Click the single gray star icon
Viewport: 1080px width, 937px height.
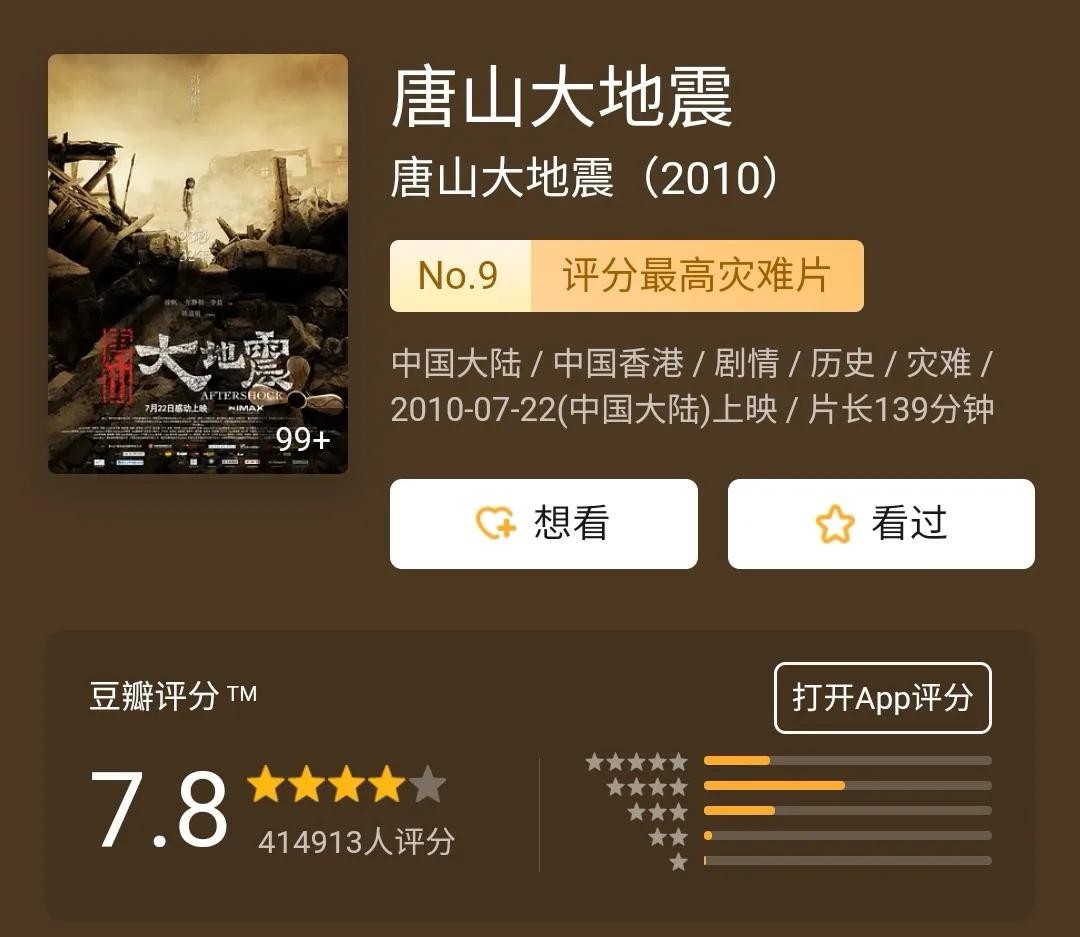[x=678, y=861]
